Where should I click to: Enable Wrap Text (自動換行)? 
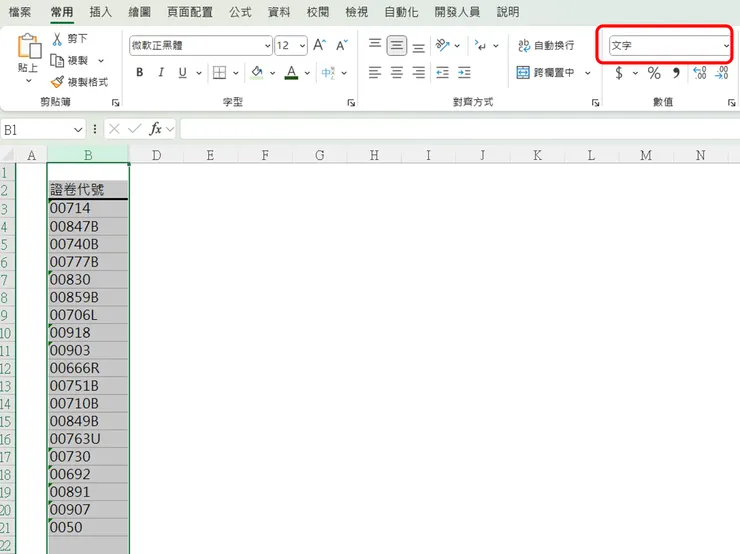point(546,45)
